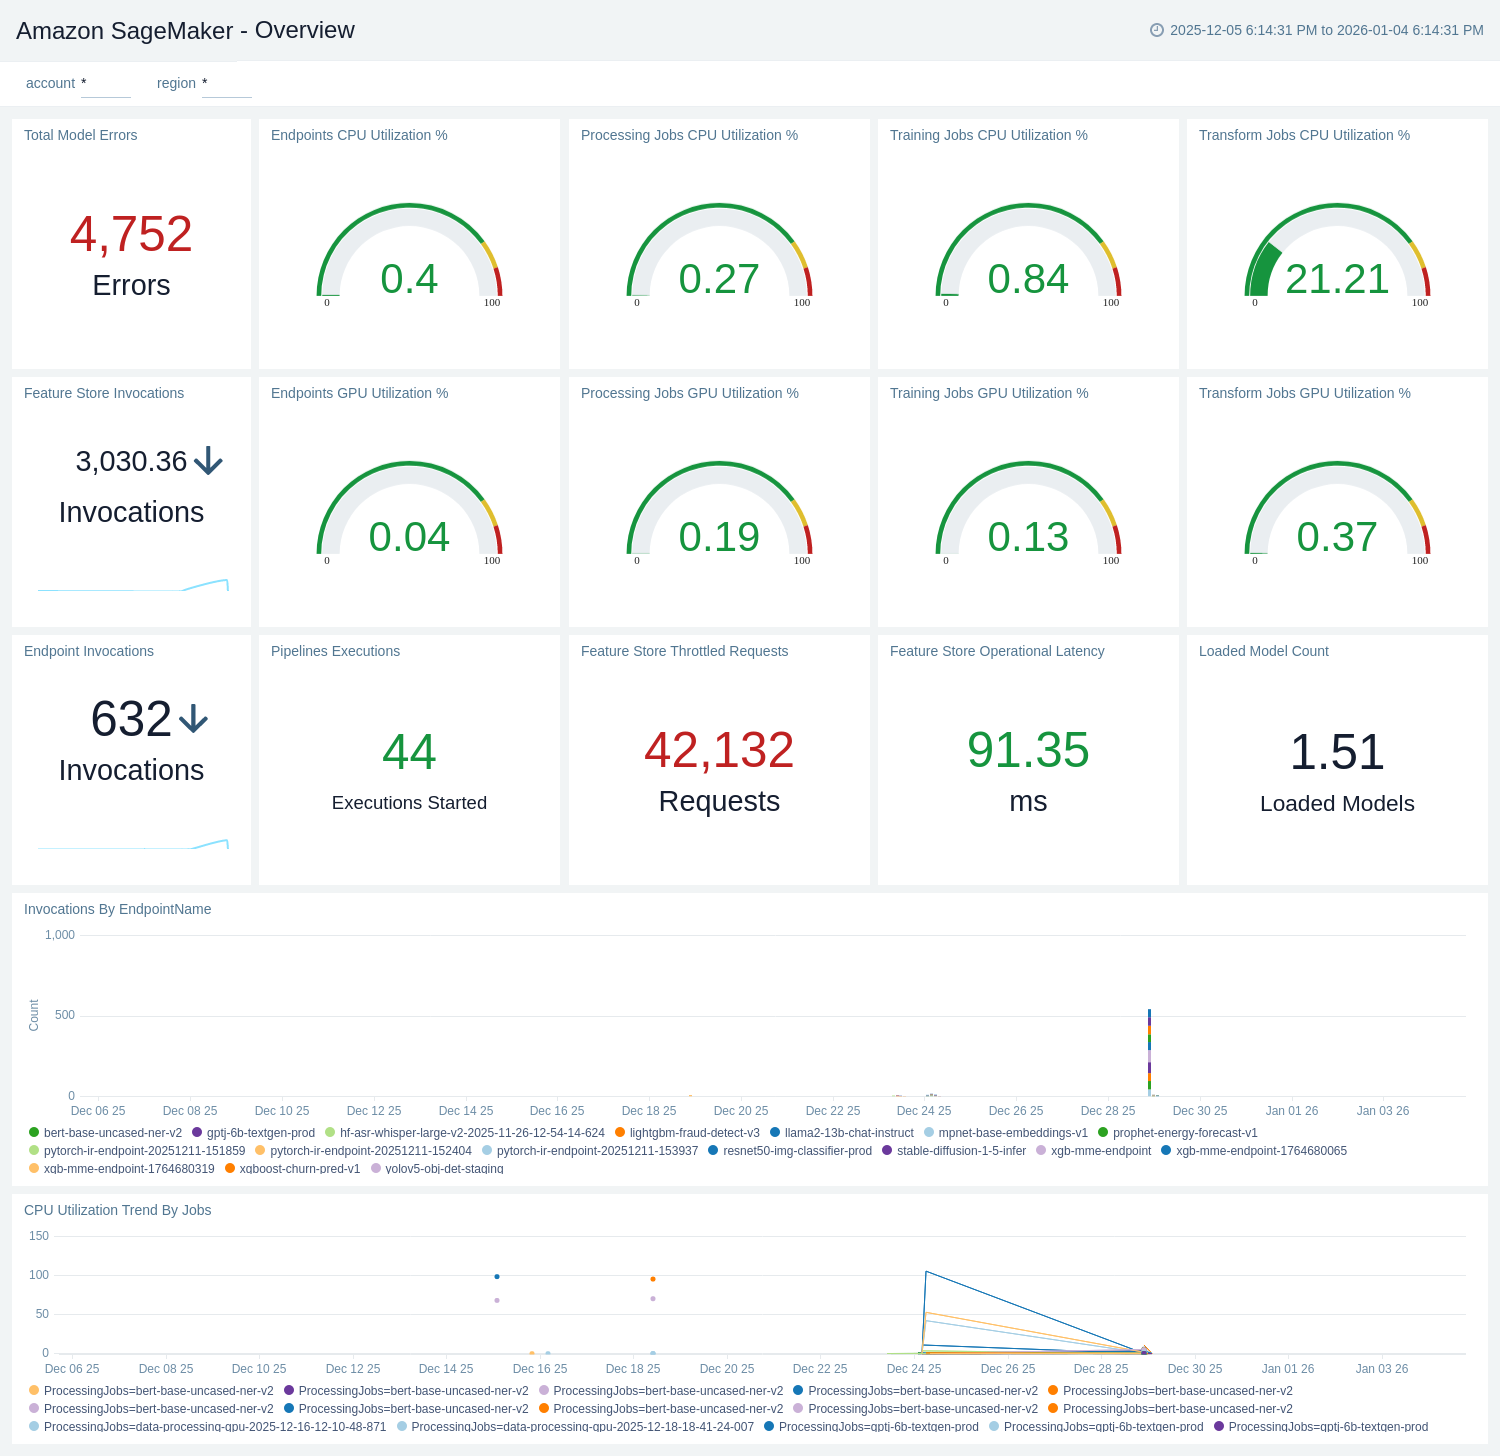Click the clock icon beside the time range
The image size is (1500, 1456).
click(x=1157, y=30)
